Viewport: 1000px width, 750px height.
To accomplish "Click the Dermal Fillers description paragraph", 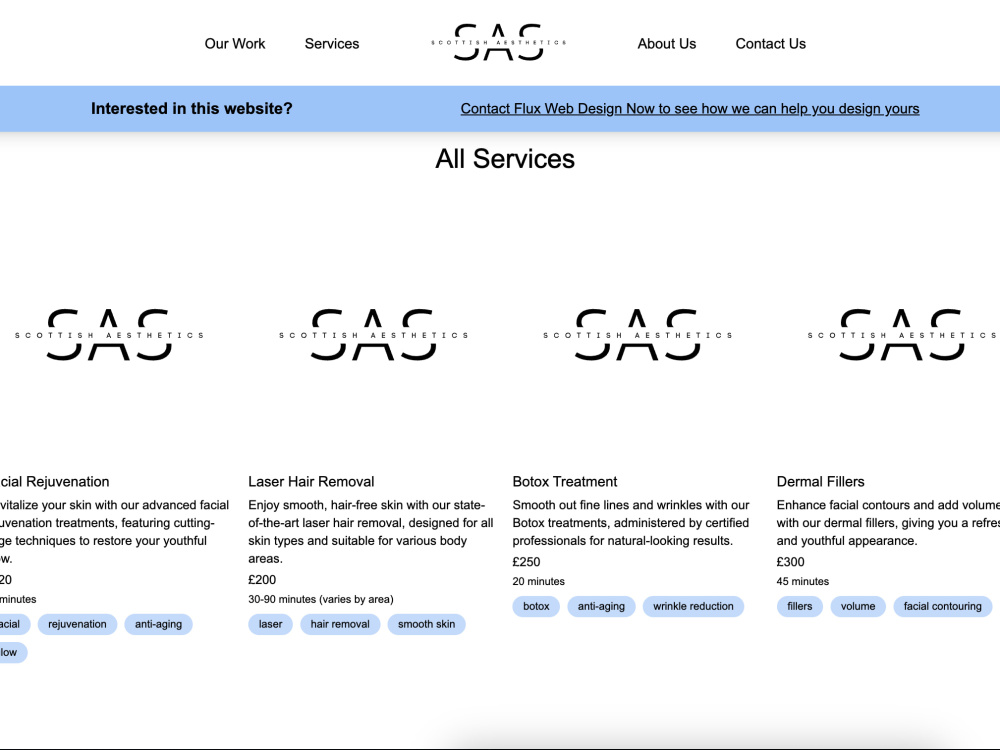I will (x=888, y=523).
